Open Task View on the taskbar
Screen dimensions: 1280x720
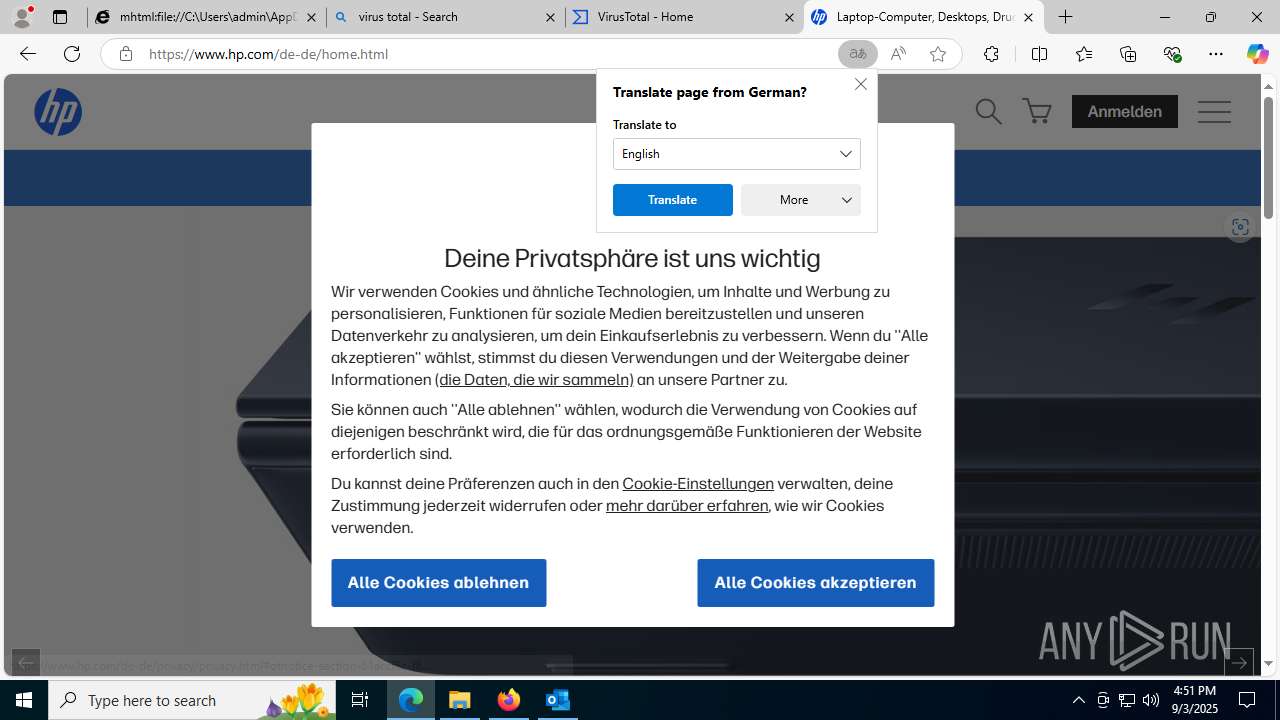[360, 700]
